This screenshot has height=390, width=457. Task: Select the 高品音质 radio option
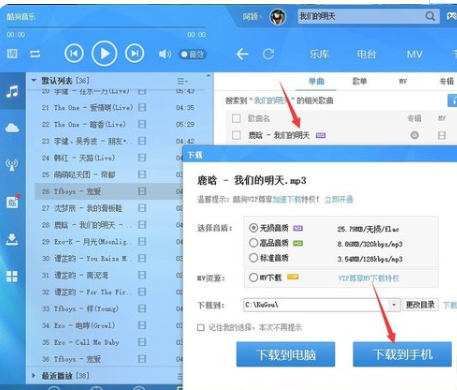[253, 243]
